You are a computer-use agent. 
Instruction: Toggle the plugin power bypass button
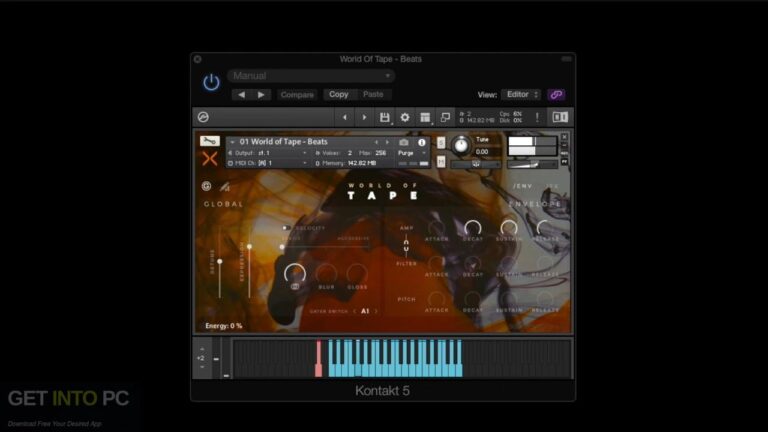211,82
